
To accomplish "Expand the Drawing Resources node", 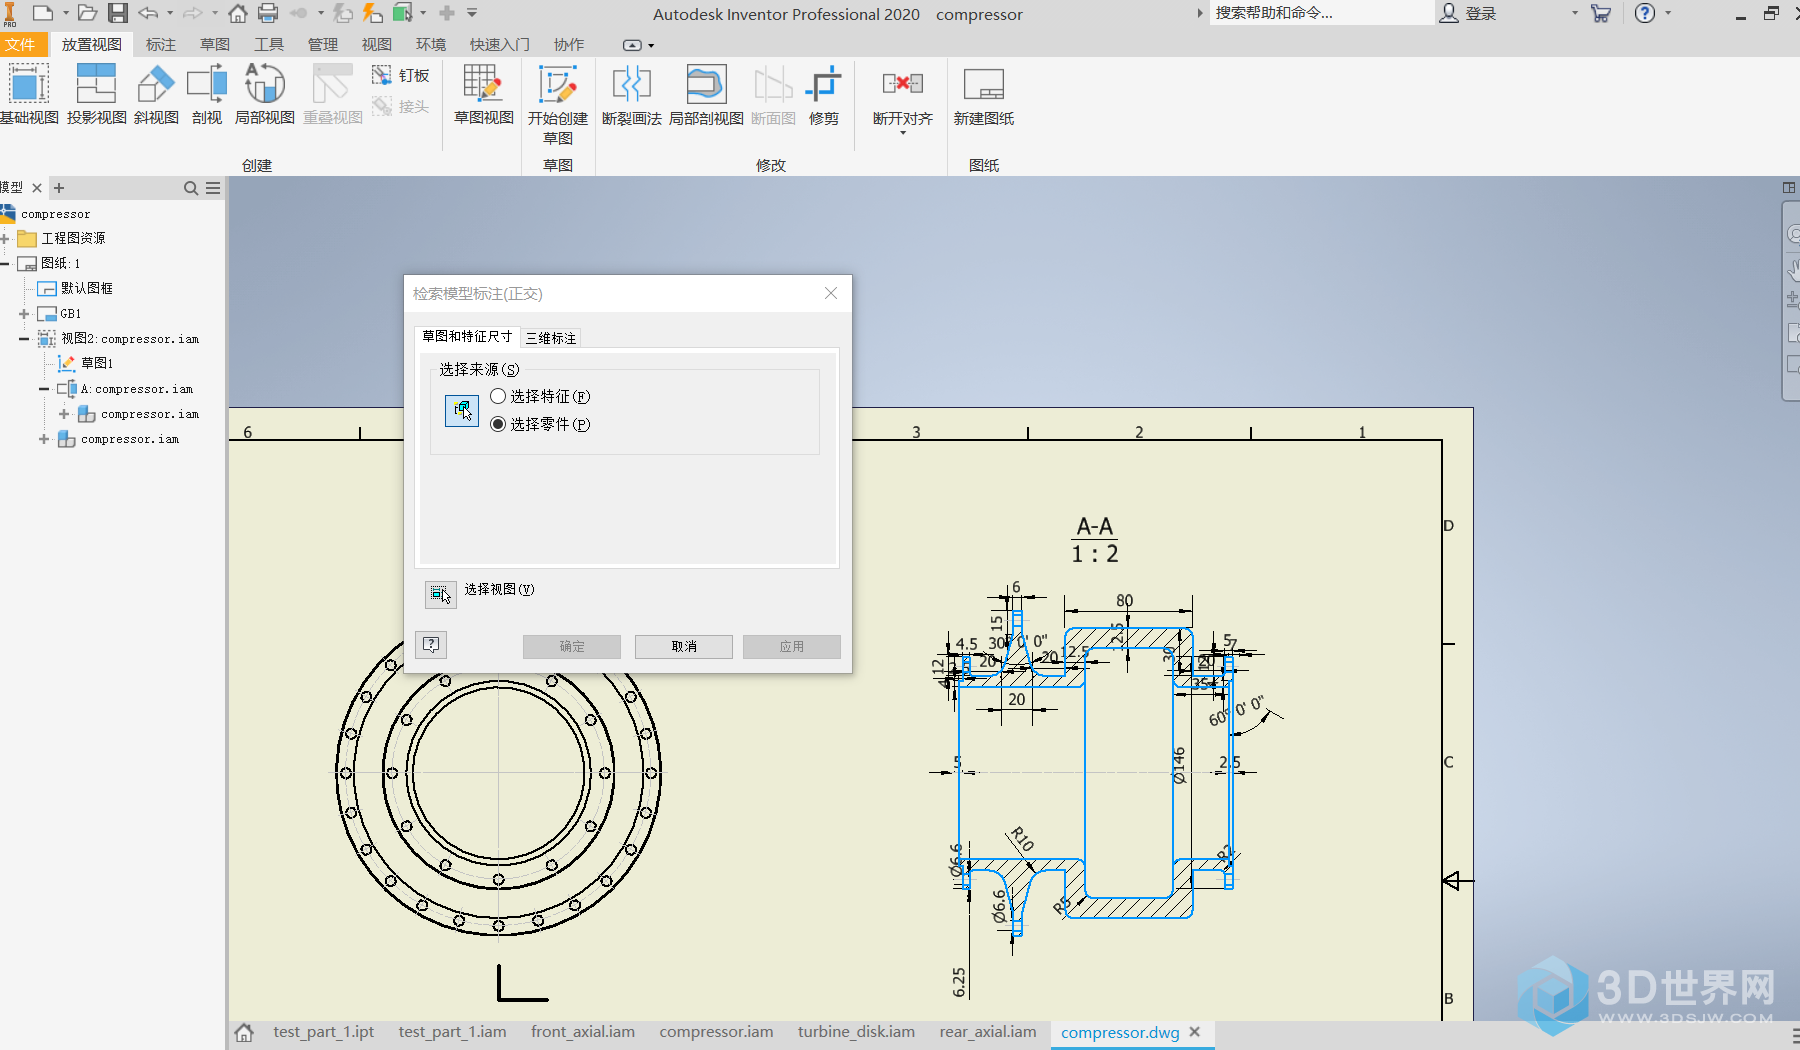I will pos(5,238).
